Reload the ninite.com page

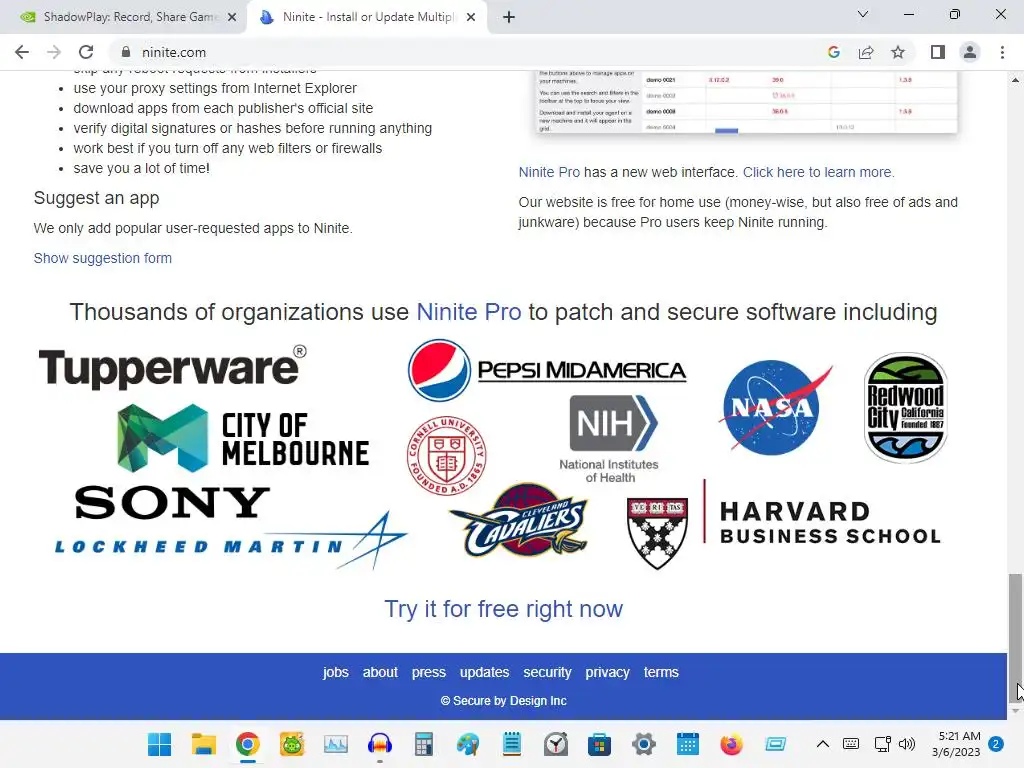86,52
